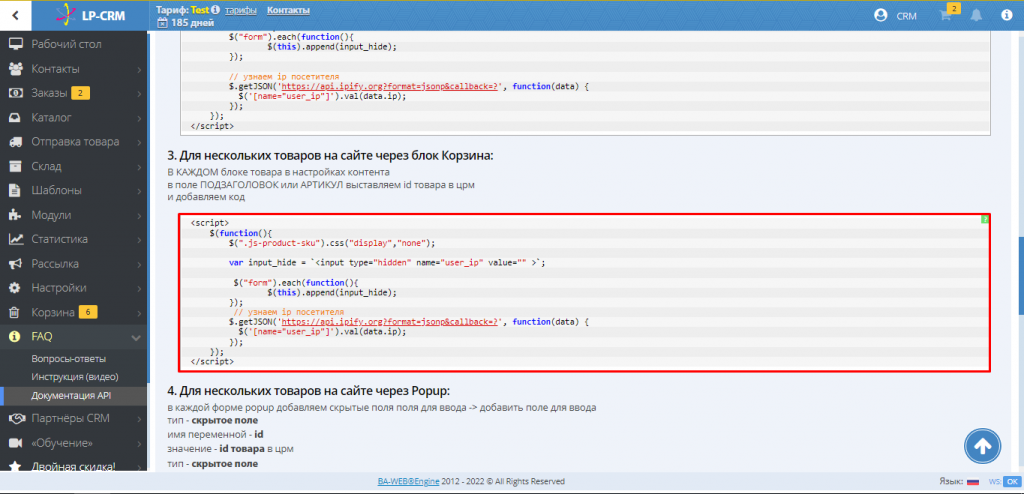Click the Партнёры CRM handshake icon

[16, 418]
